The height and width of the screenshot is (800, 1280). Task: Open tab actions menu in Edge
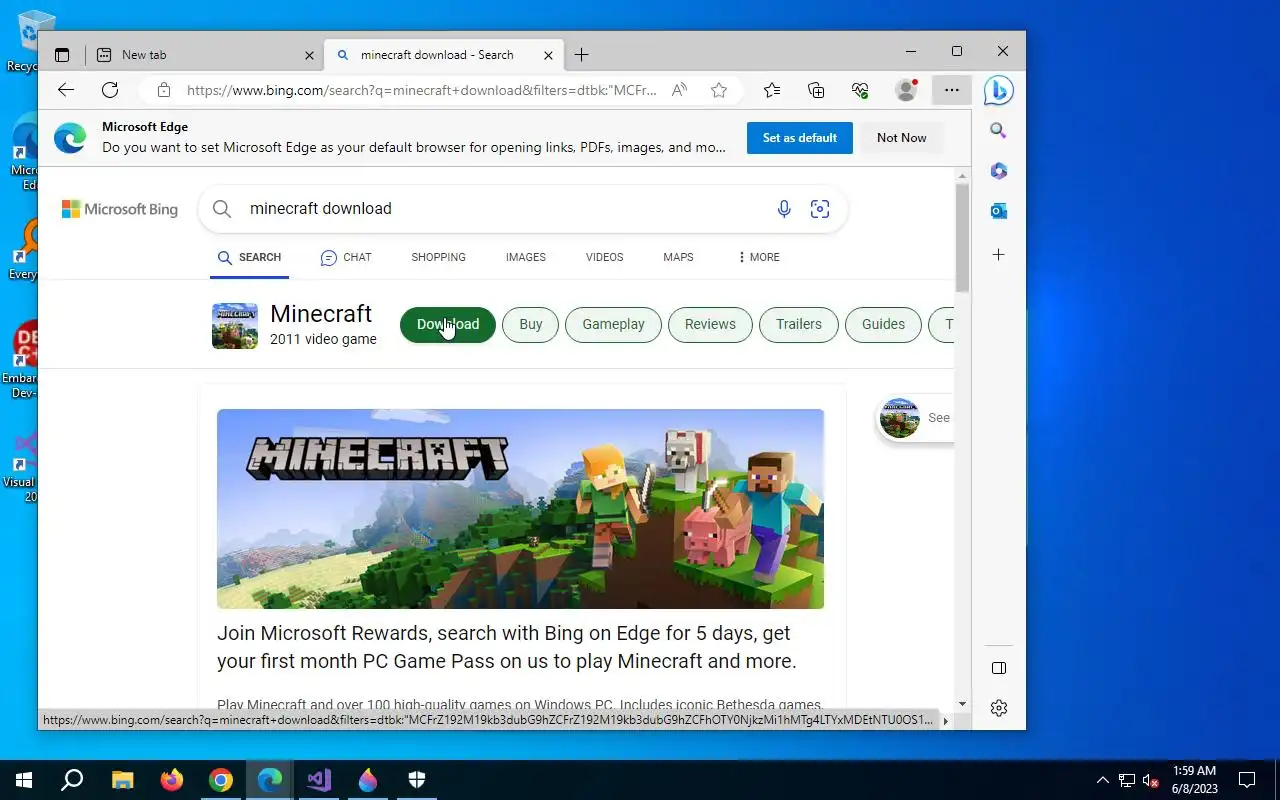tap(62, 55)
